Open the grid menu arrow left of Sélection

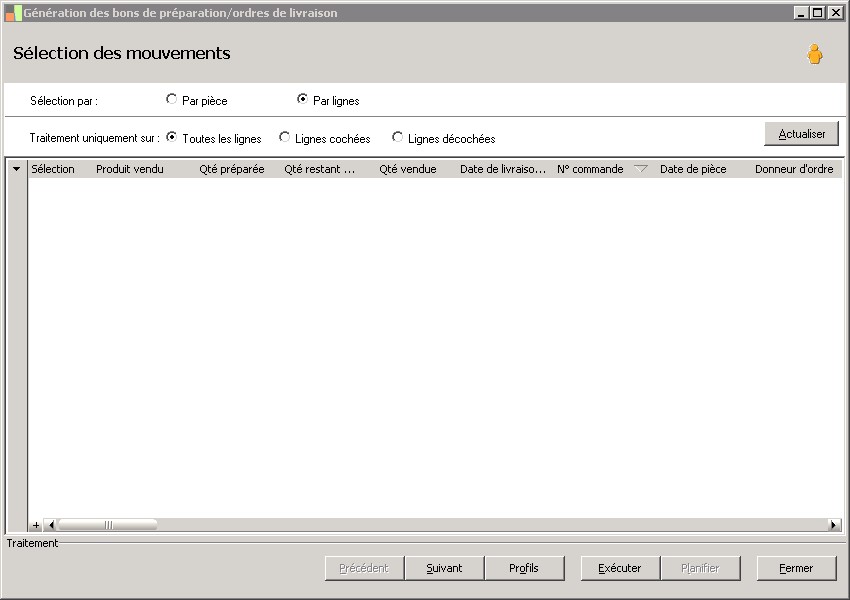pos(16,169)
